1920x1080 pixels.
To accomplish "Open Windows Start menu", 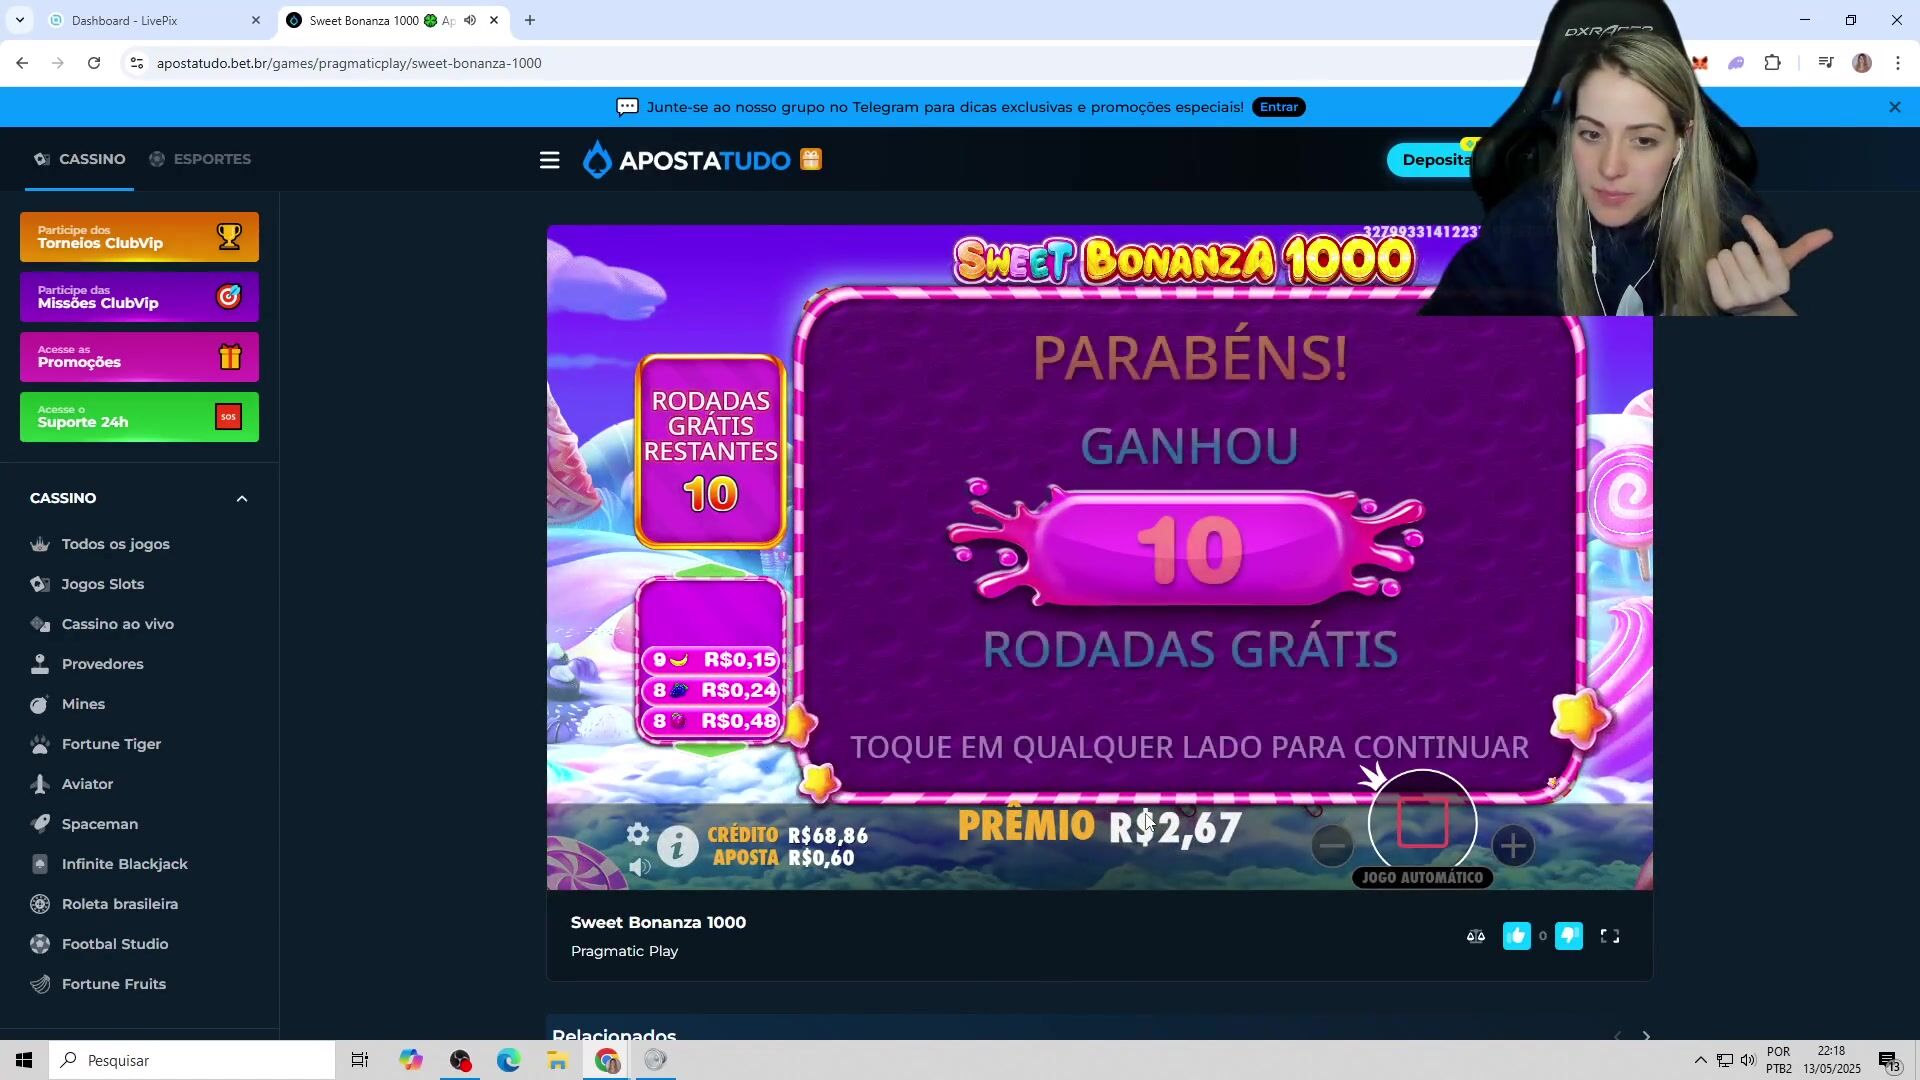I will [x=24, y=1060].
